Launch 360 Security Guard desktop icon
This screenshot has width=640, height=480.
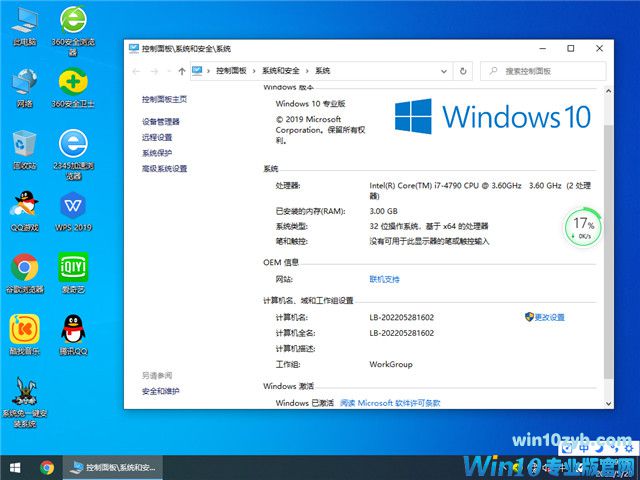pos(73,88)
